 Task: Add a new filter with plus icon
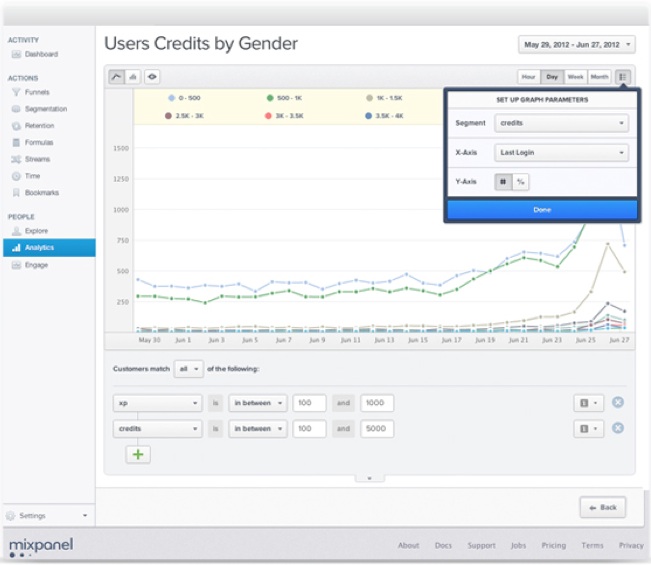[x=138, y=455]
